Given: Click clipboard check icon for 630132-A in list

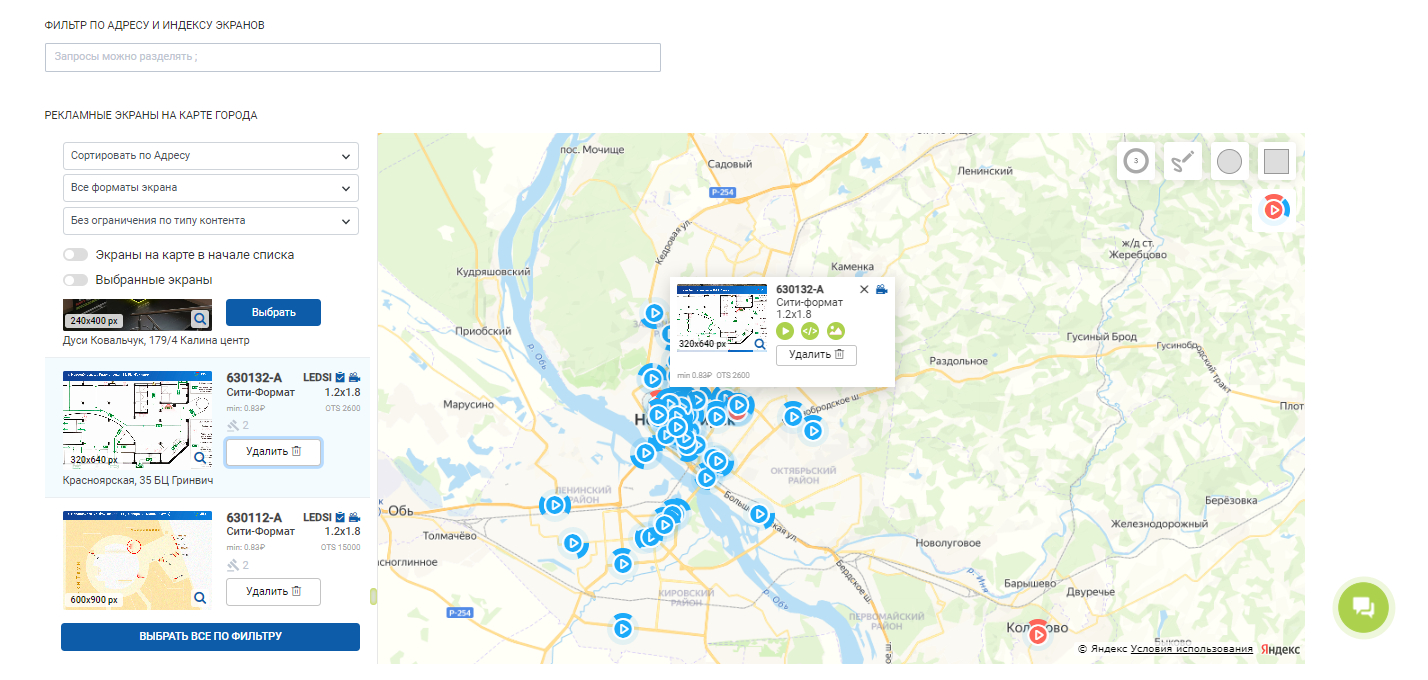Looking at the screenshot, I should [x=340, y=377].
